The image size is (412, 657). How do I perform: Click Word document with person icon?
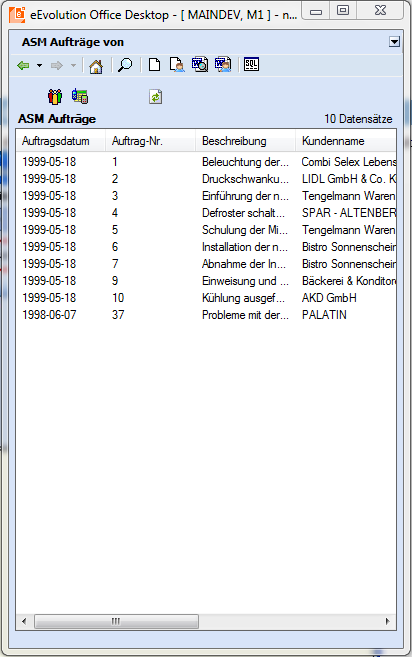[x=223, y=65]
